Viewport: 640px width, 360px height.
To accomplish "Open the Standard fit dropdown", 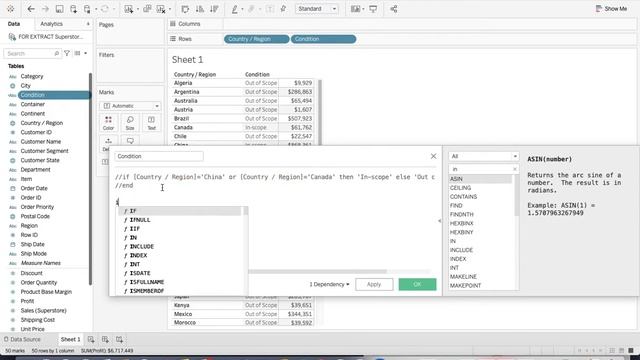I will coord(317,9).
